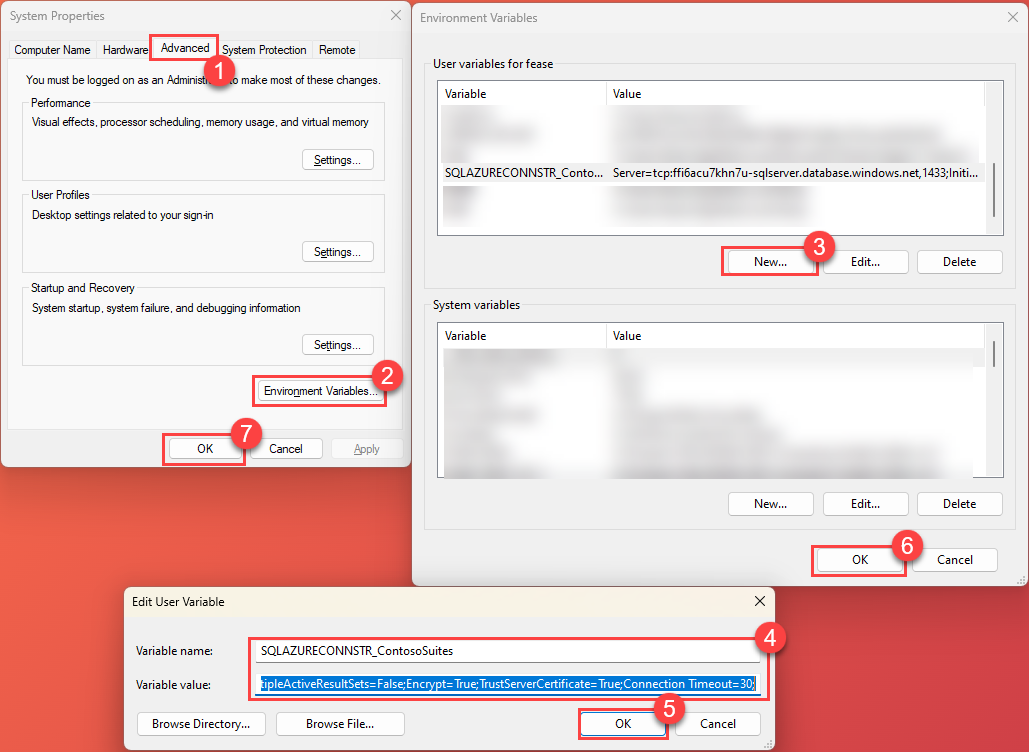Open User Profiles Settings
Screen dimensions: 1029x752
(337, 251)
